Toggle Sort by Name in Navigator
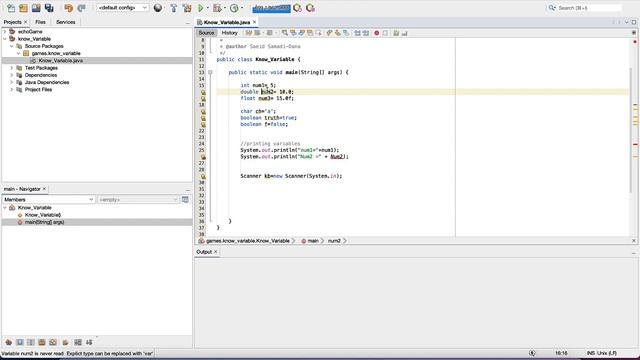Image resolution: width=640 pixels, height=360 pixels. (x=78, y=342)
